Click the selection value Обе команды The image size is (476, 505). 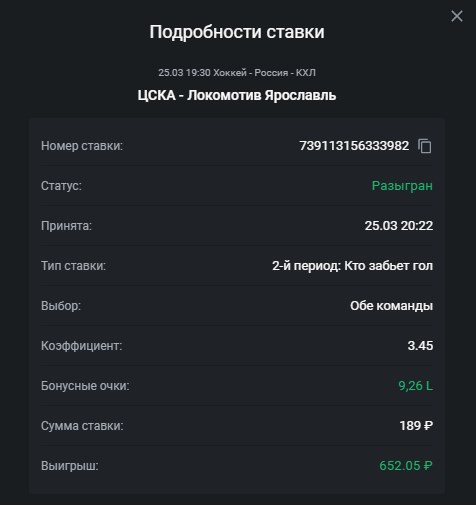pyautogui.click(x=391, y=306)
